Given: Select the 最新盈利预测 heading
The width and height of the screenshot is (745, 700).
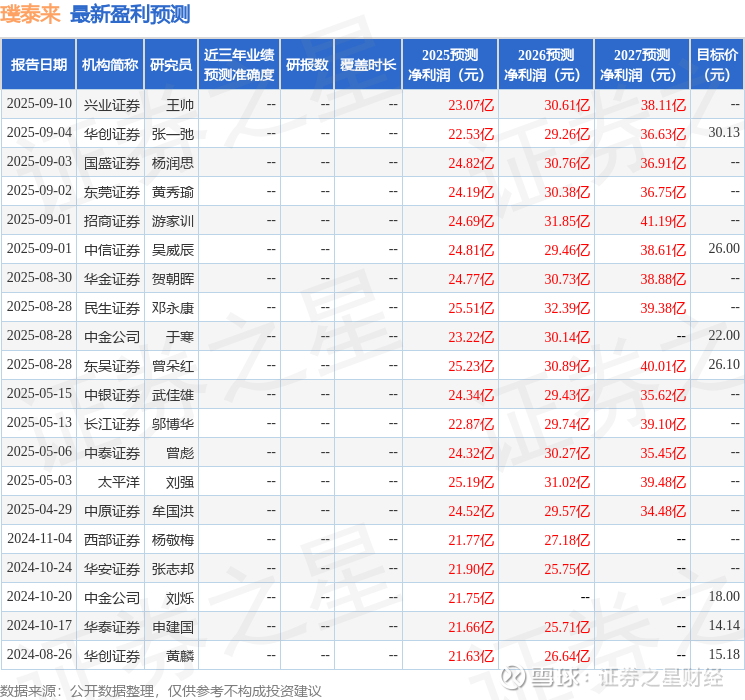Looking at the screenshot, I should coord(130,14).
